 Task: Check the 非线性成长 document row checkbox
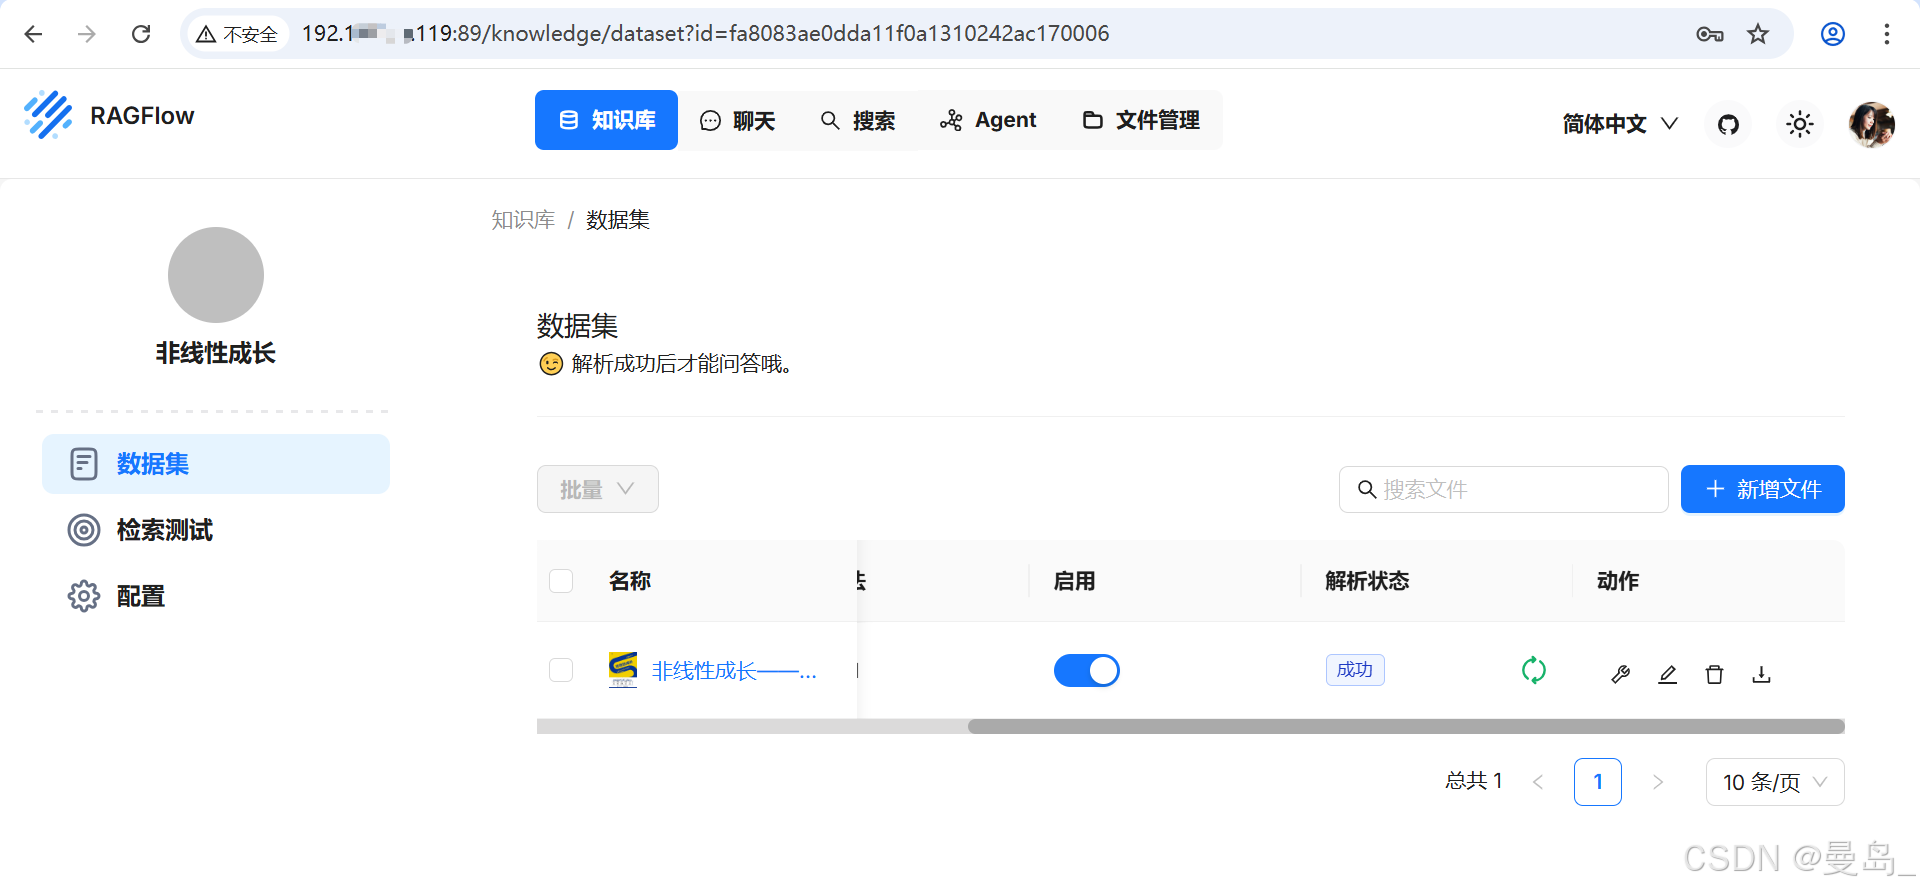click(x=561, y=670)
